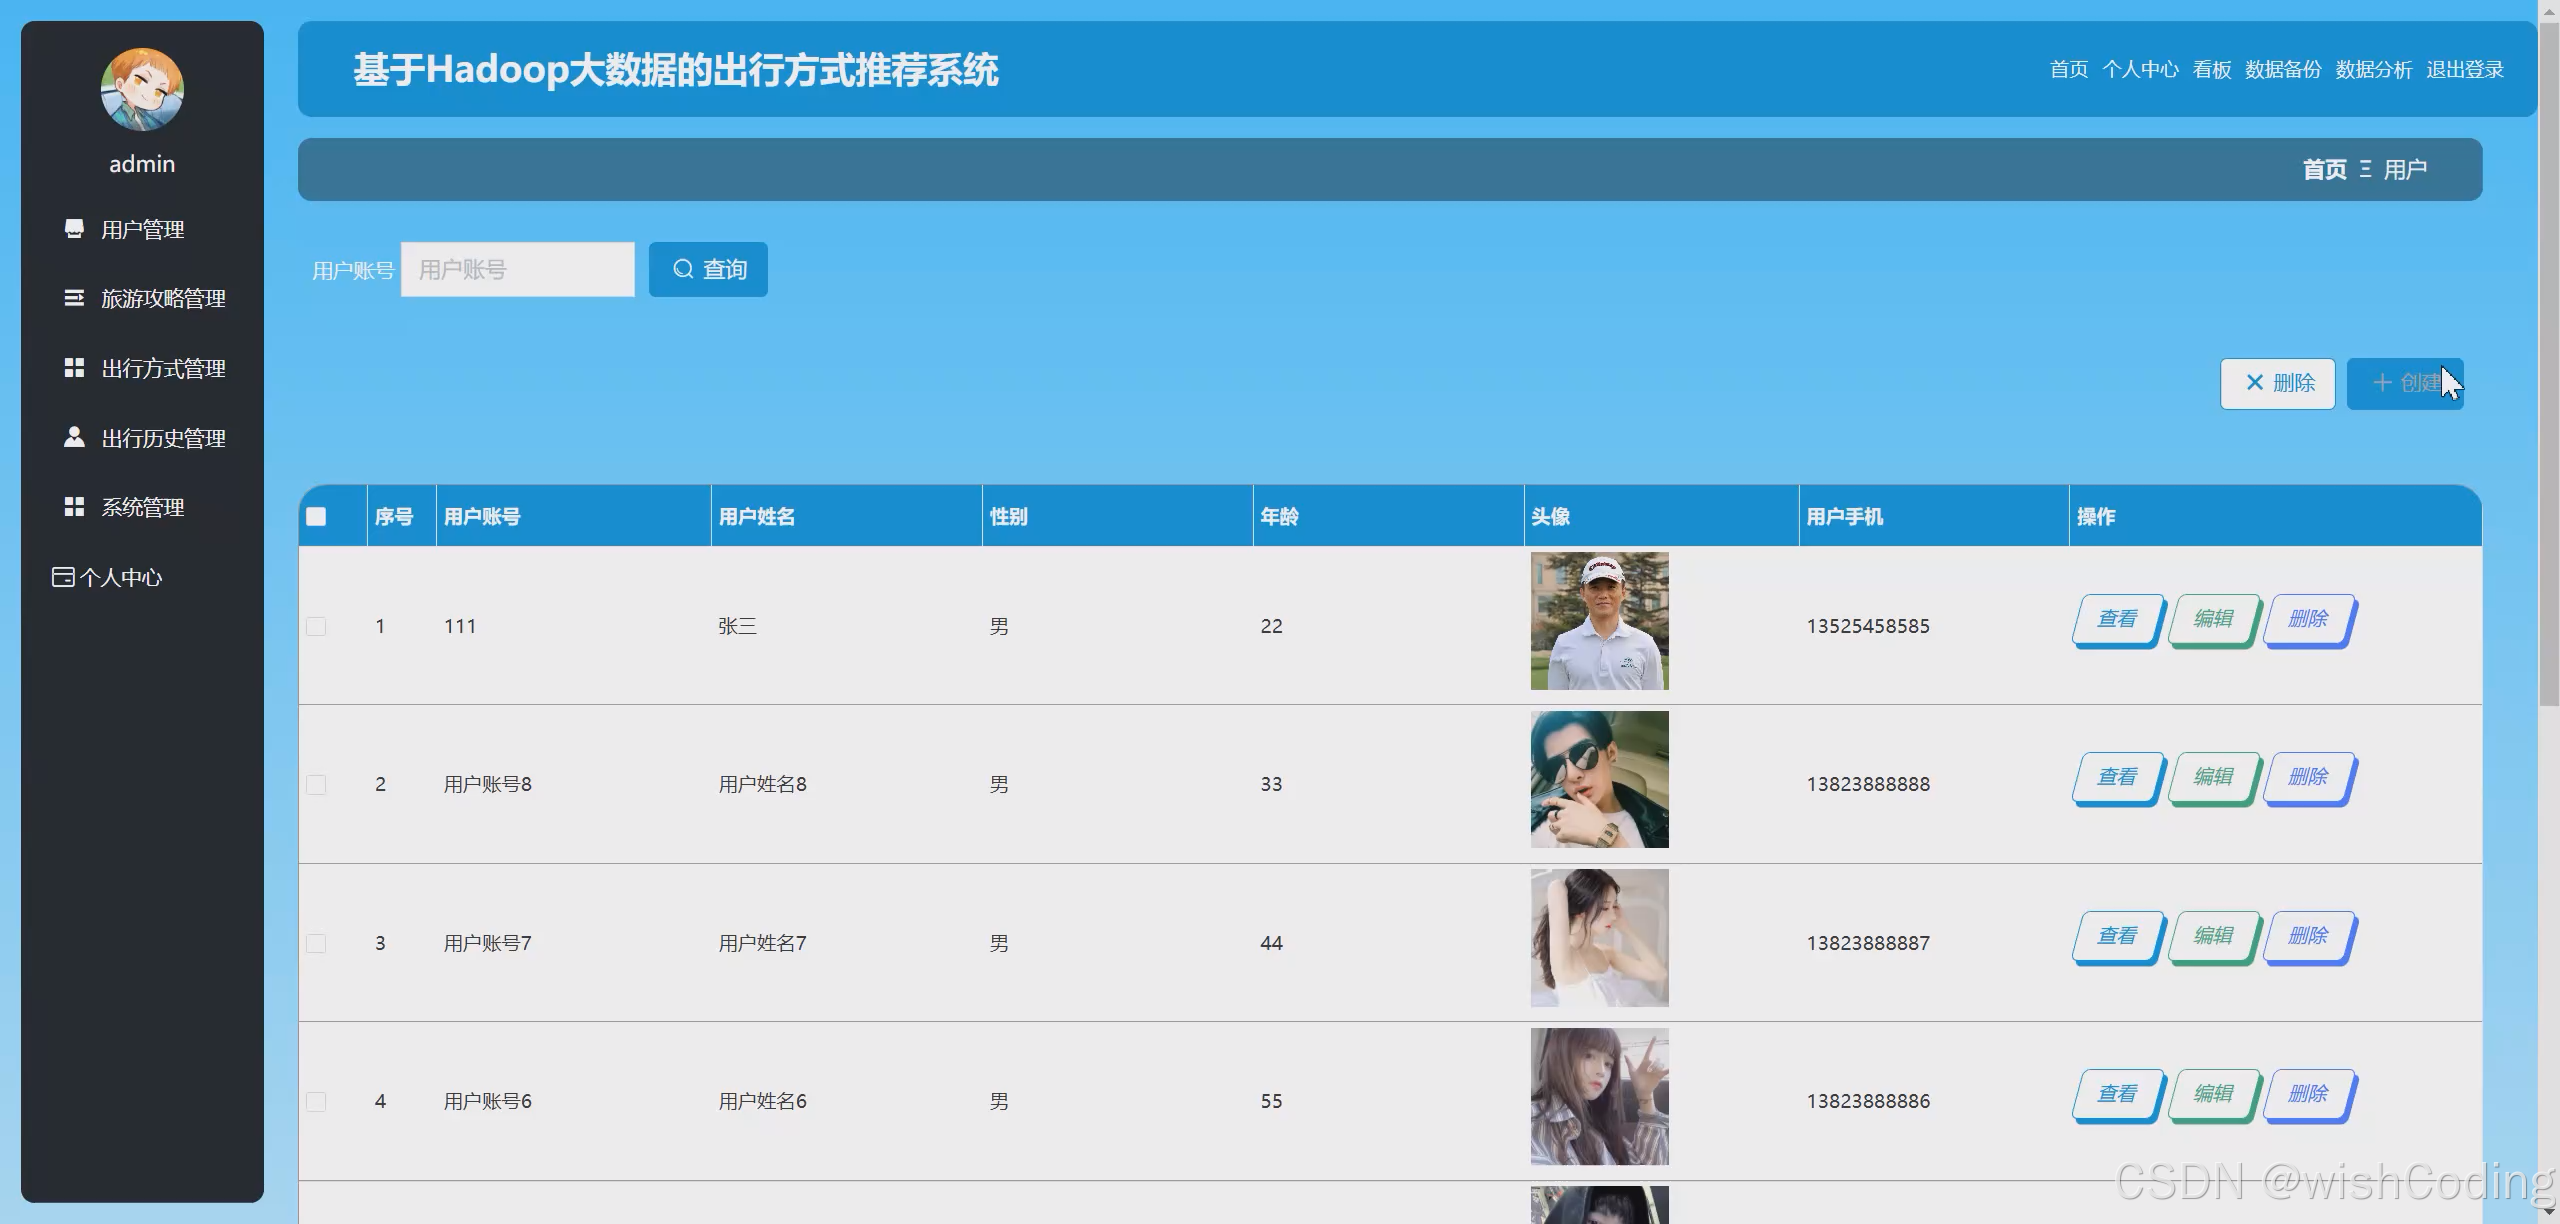The image size is (2560, 1224).
Task: Click 编辑 for user 用户账号8
Action: click(2213, 777)
